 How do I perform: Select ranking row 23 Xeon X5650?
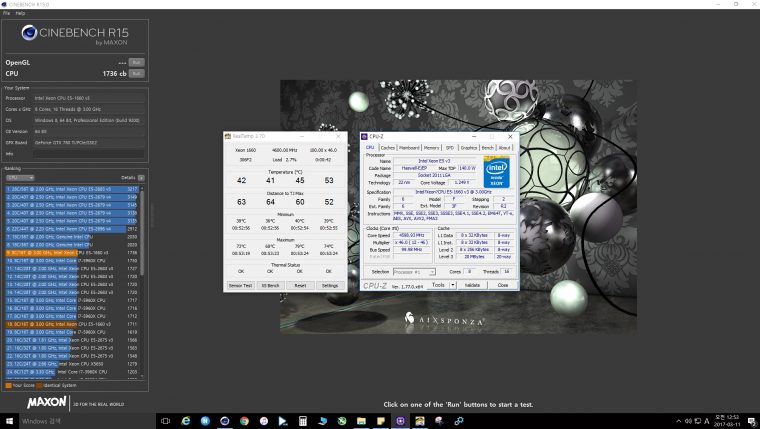(x=72, y=364)
